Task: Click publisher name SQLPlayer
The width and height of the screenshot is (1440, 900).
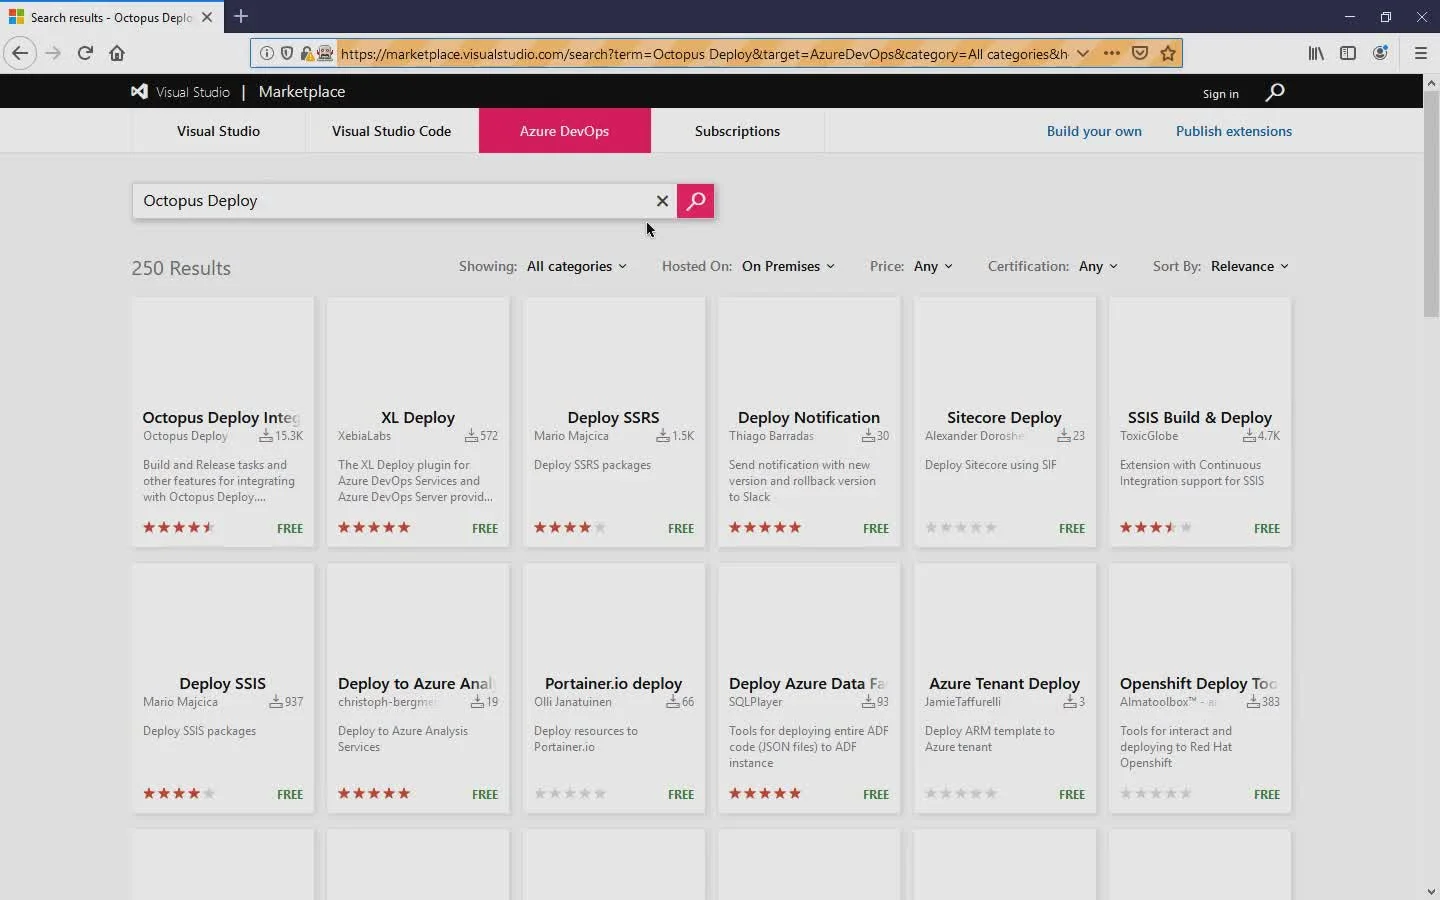Action: tap(755, 702)
